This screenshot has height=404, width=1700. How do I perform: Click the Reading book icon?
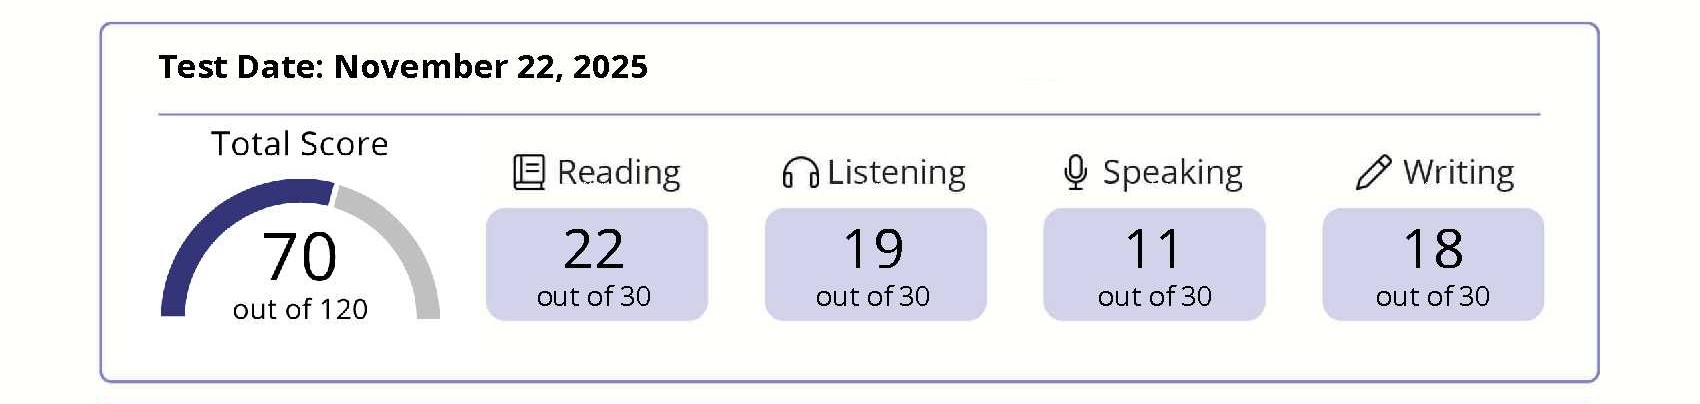click(528, 172)
